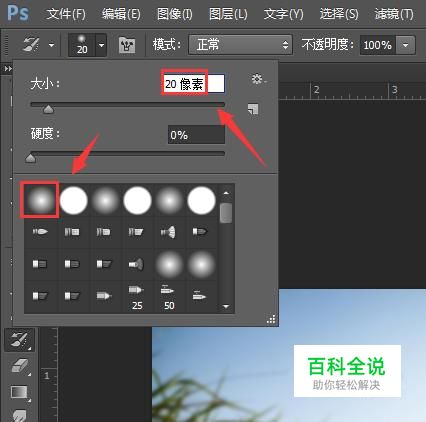Click the brush list scroll down arrow
The height and width of the screenshot is (422, 426).
(x=226, y=306)
